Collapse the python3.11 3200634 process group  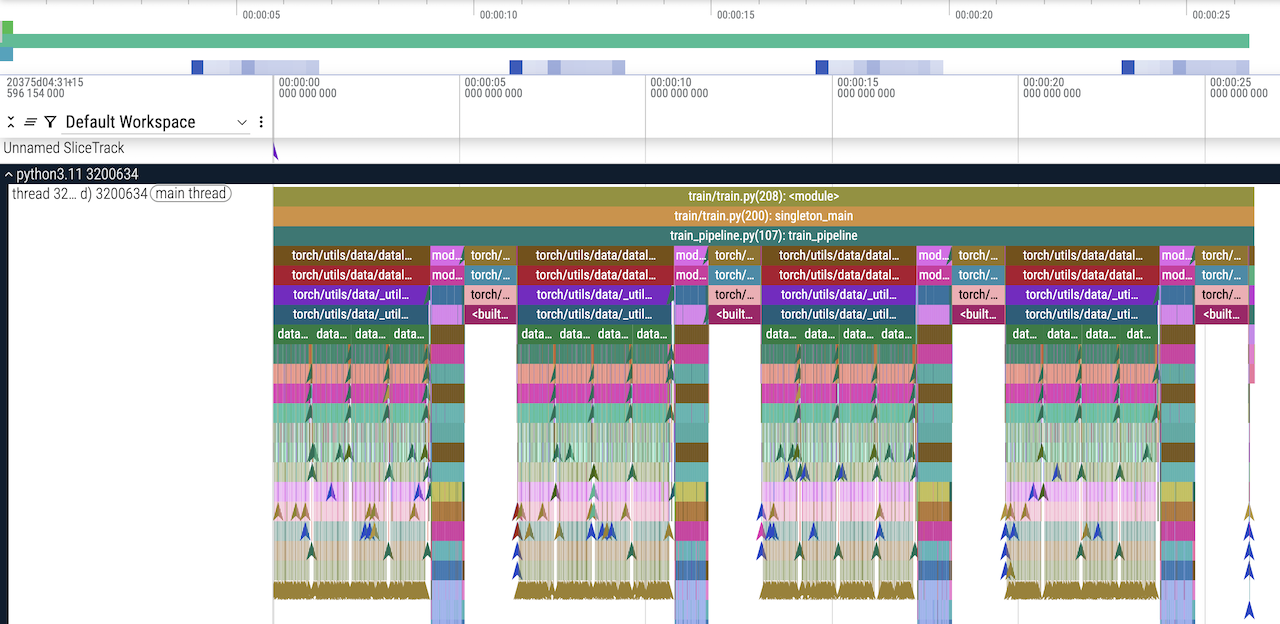pyautogui.click(x=9, y=174)
